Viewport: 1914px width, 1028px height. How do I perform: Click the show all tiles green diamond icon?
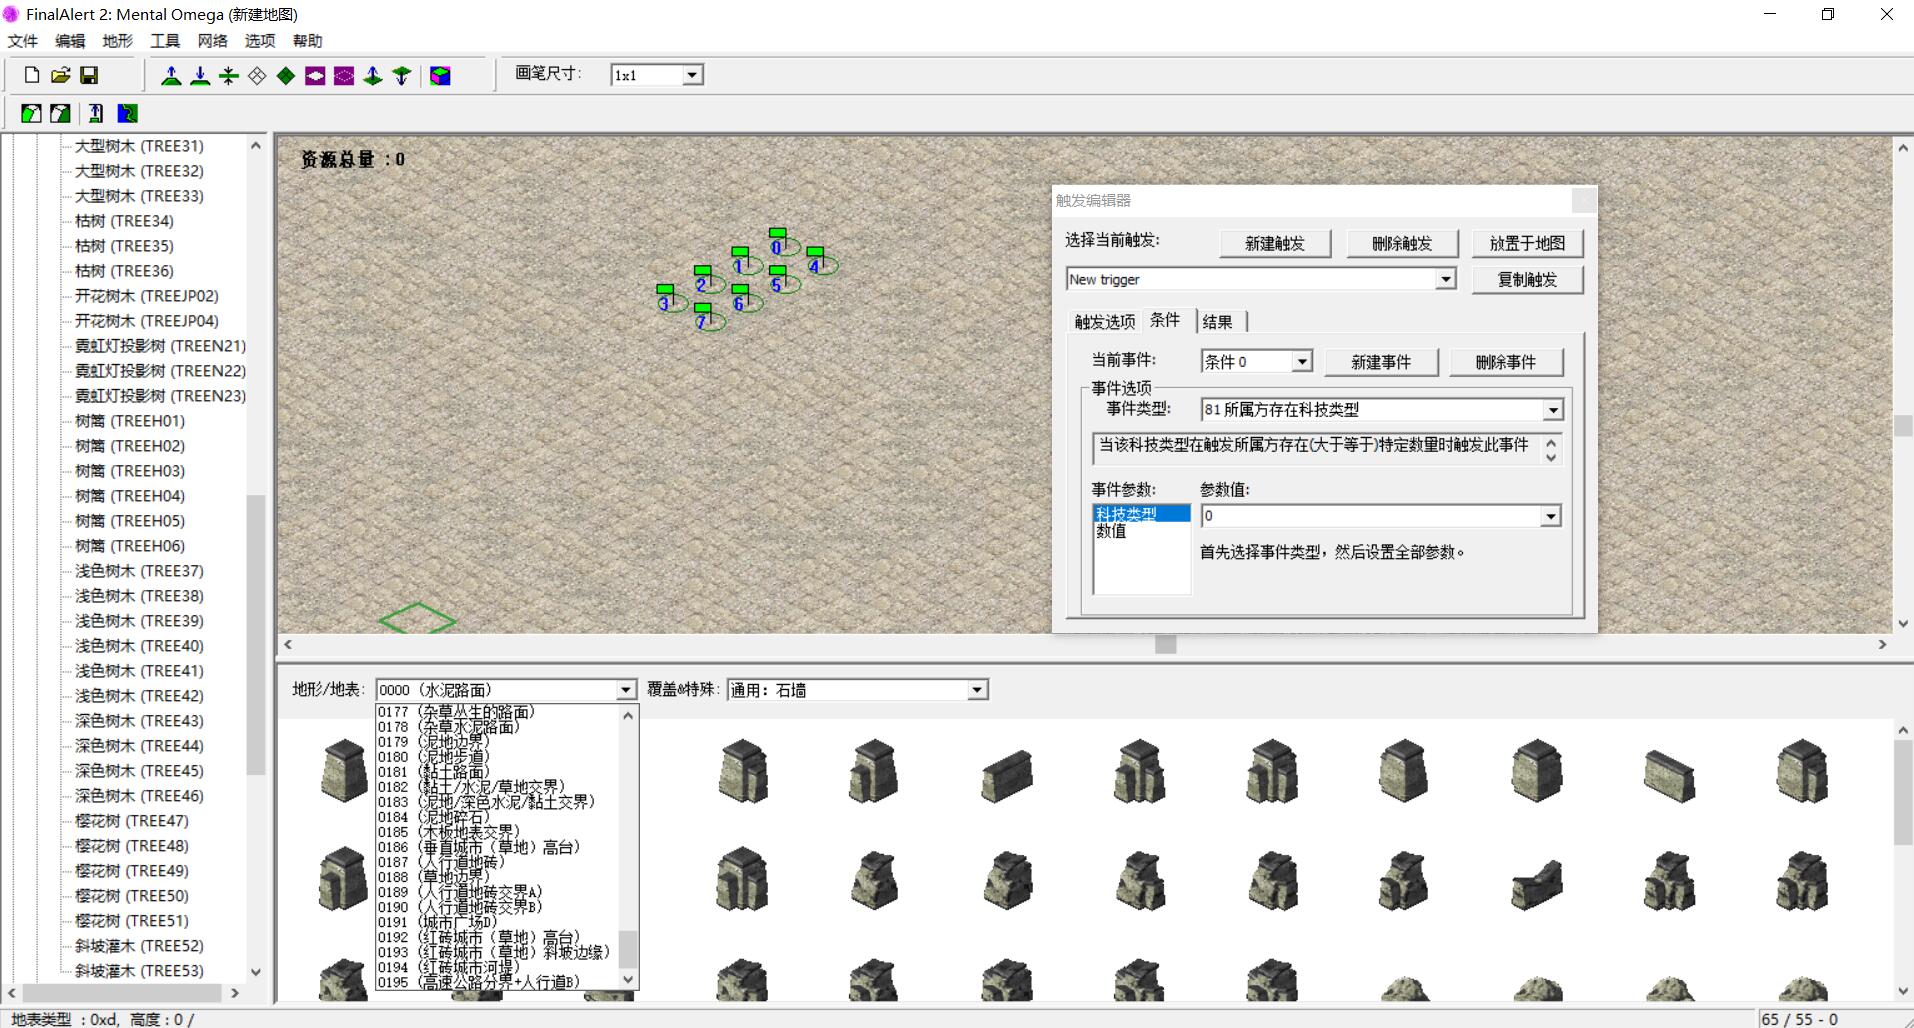pos(286,75)
